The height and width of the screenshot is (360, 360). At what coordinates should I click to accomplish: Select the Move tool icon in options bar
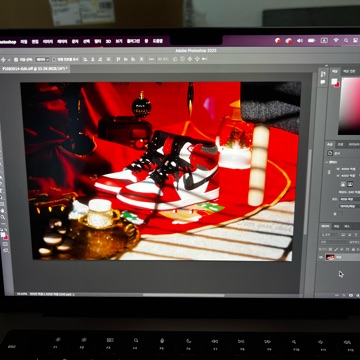3,59
